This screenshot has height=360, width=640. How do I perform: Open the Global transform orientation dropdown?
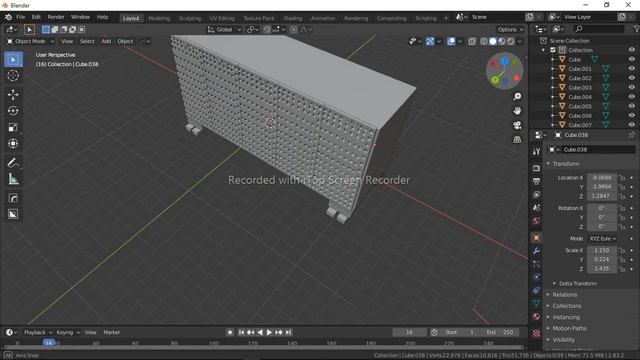coord(224,29)
